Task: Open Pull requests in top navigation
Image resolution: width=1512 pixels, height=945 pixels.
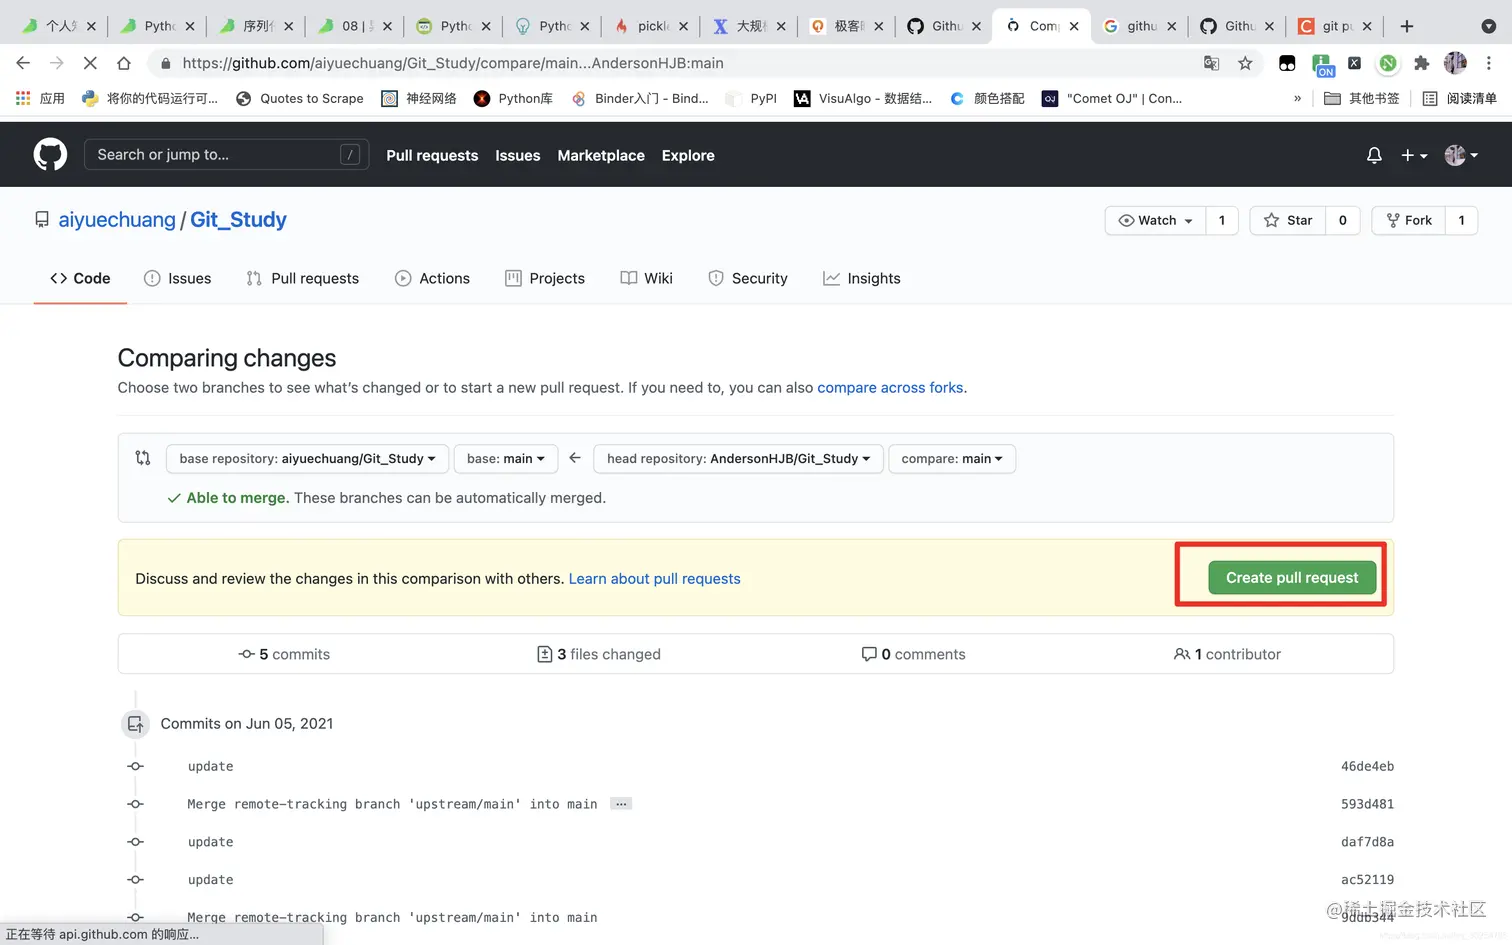Action: (x=432, y=155)
